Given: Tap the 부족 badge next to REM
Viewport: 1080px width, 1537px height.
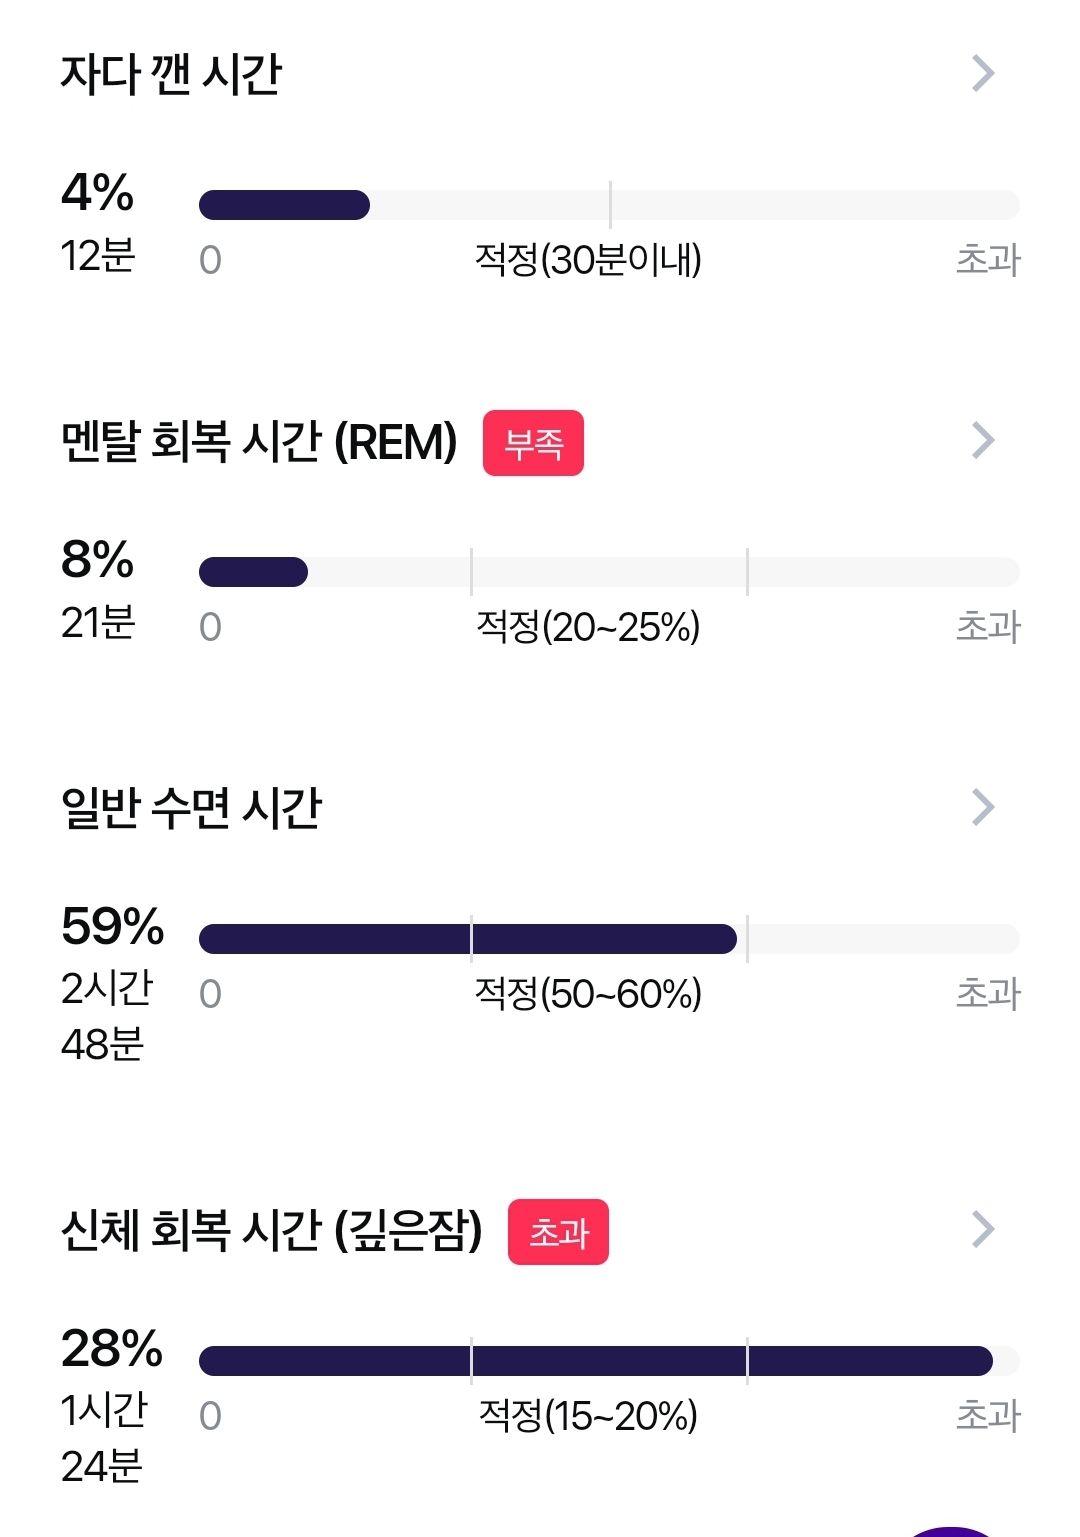Looking at the screenshot, I should click(533, 442).
